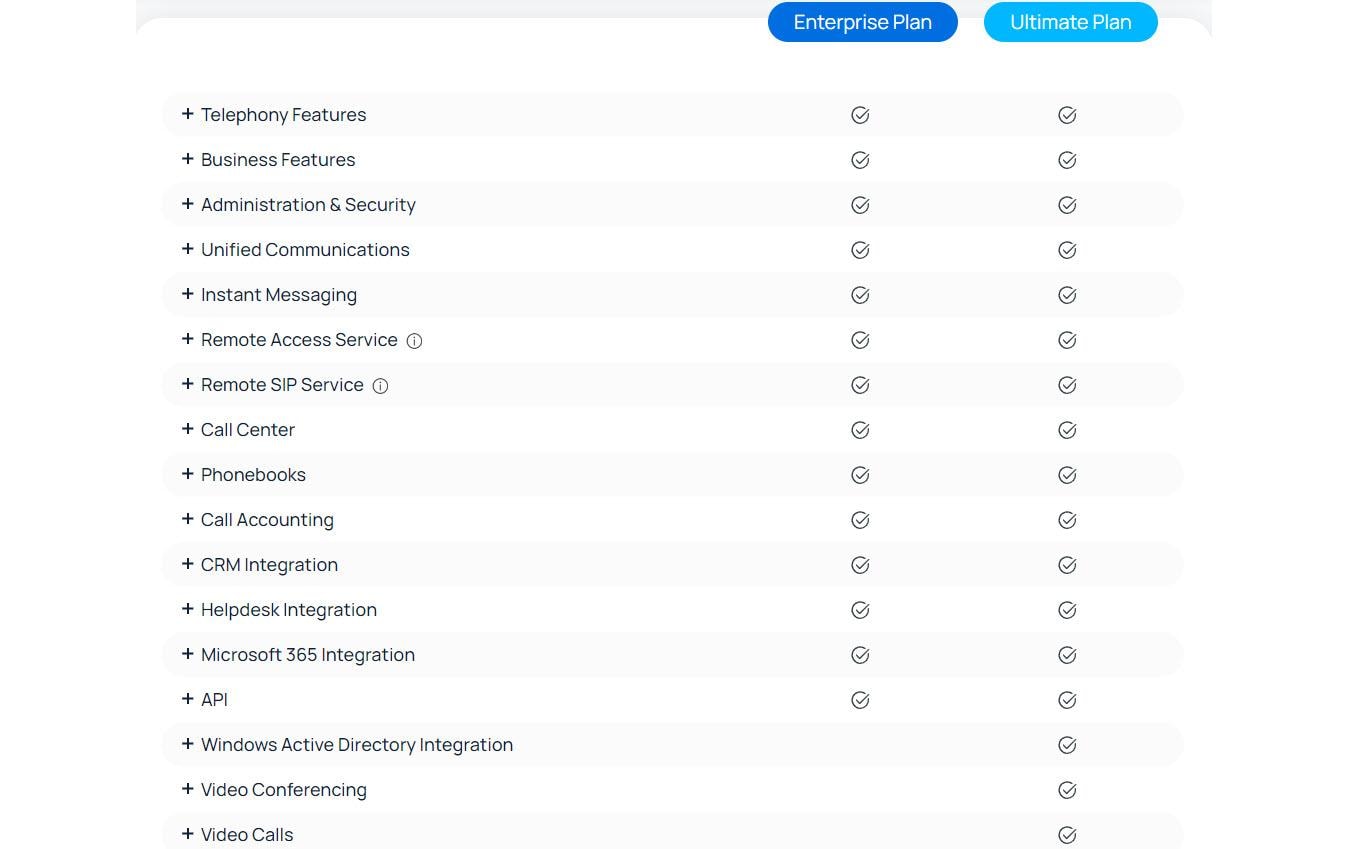Select the Call Accounting row label
The width and height of the screenshot is (1349, 849).
tap(267, 520)
